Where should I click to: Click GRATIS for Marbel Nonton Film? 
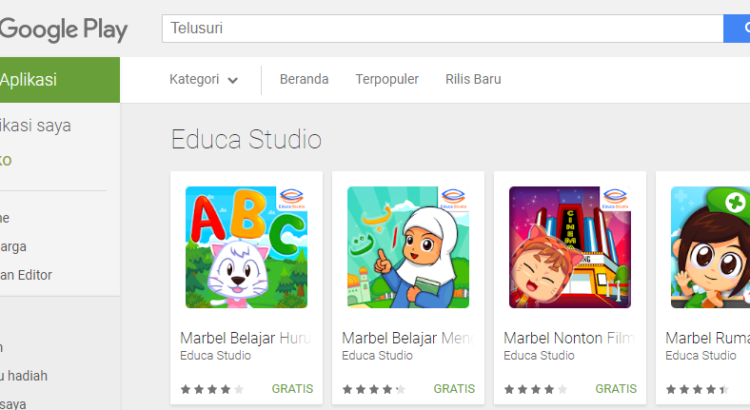pyautogui.click(x=616, y=389)
